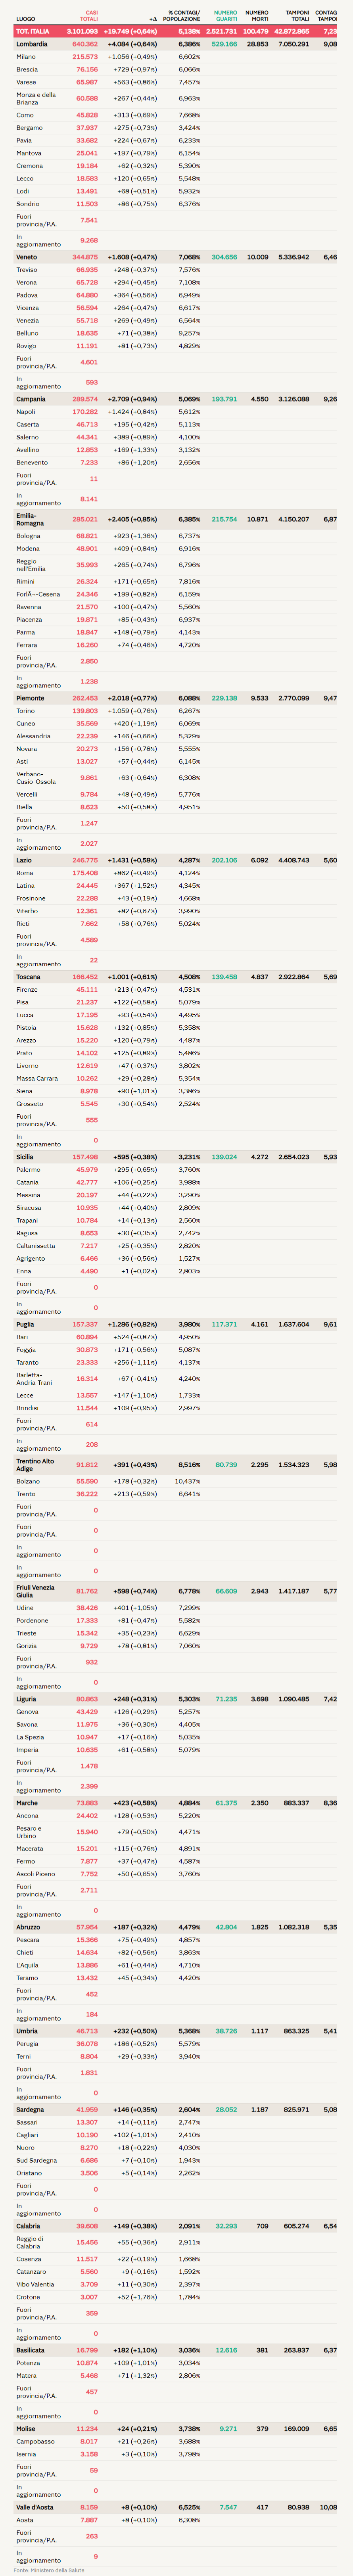Collapse the Veneto region group
The height and width of the screenshot is (2576, 353).
click(x=27, y=257)
